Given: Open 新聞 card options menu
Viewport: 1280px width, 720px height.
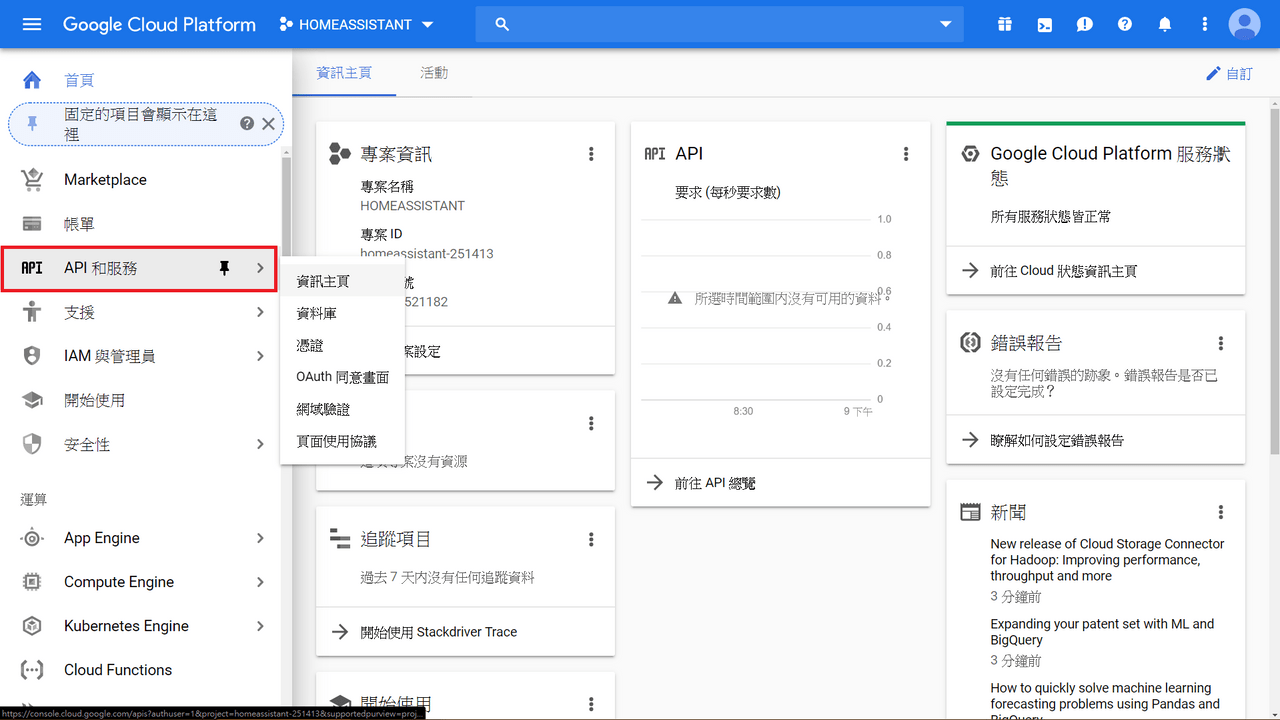Looking at the screenshot, I should [x=1221, y=512].
